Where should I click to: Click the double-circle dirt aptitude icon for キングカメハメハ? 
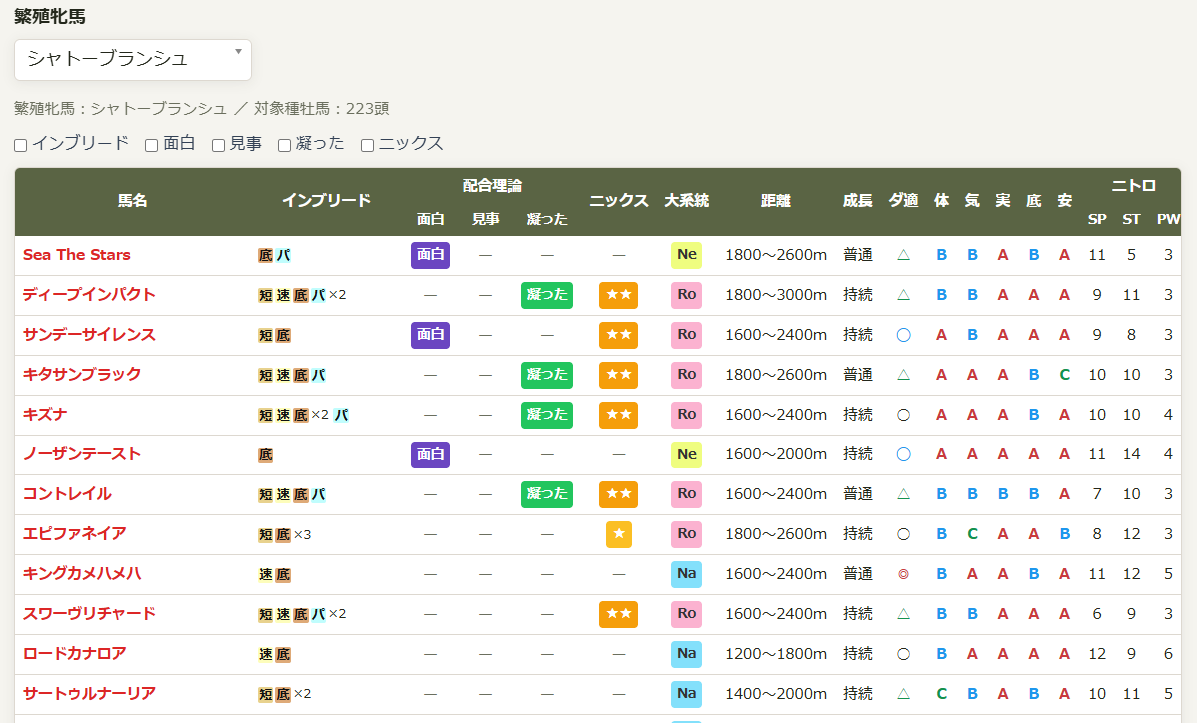[903, 574]
